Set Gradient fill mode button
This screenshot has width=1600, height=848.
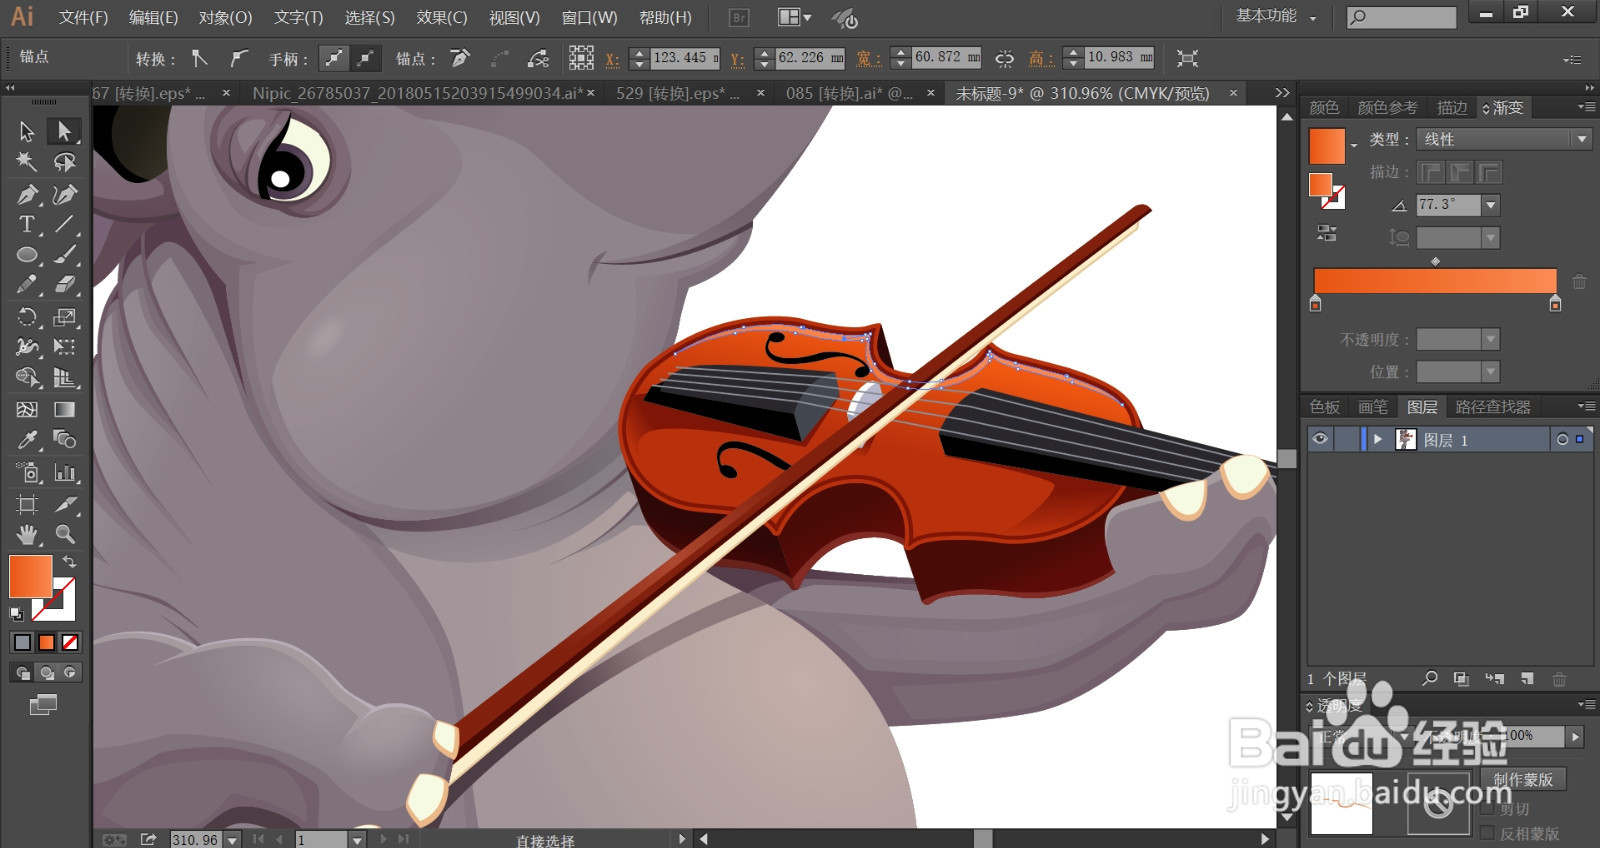(46, 642)
